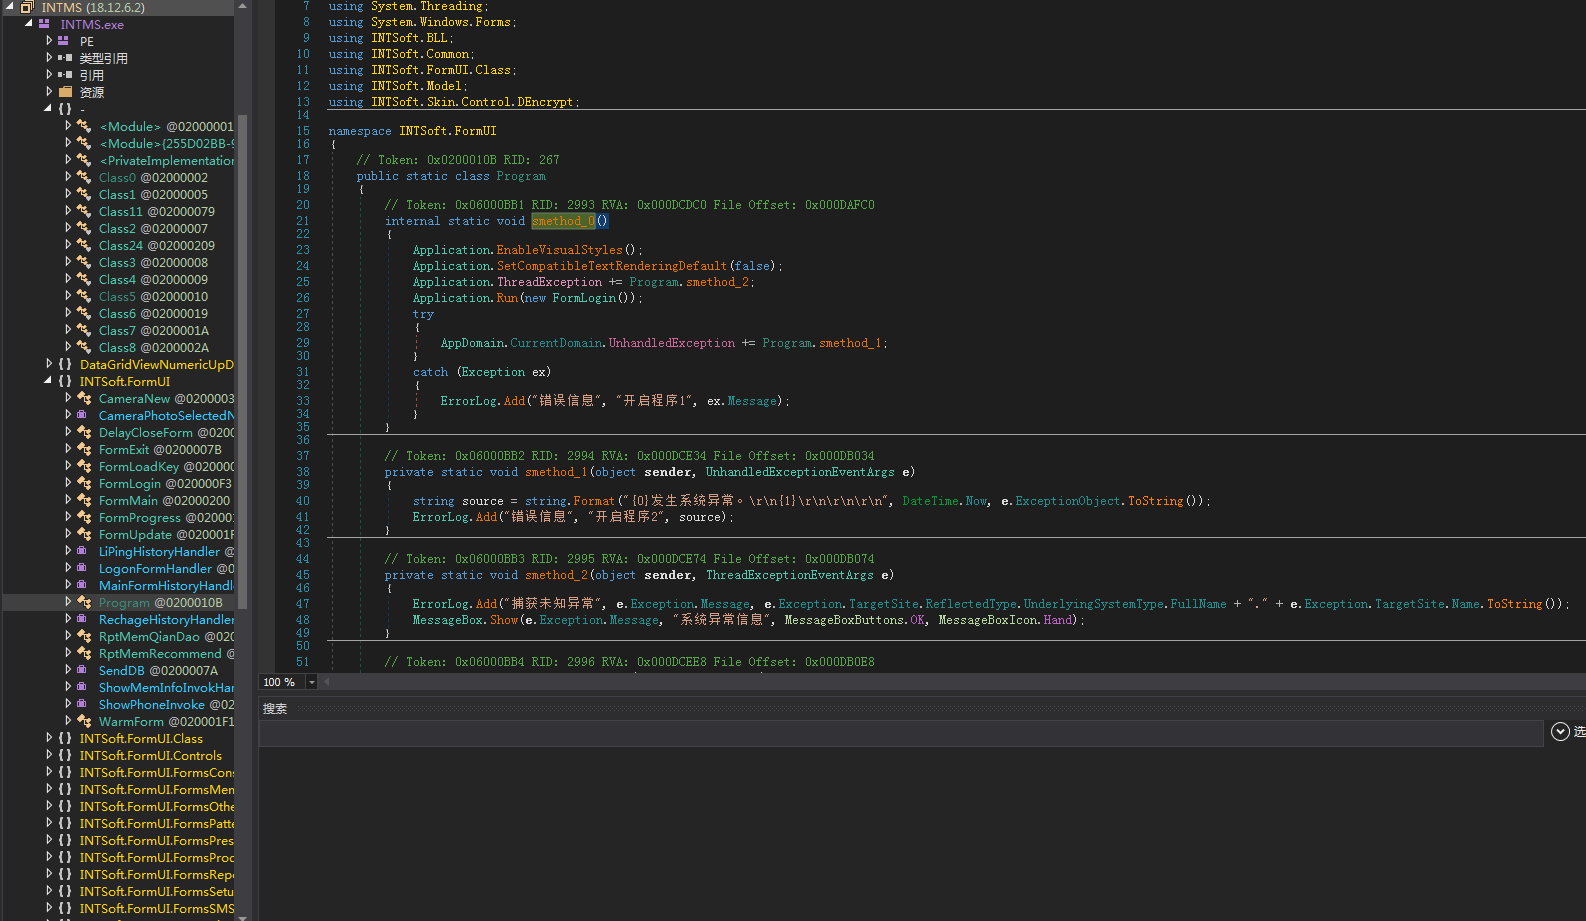The width and height of the screenshot is (1586, 921).
Task: Click smethod_2 reference in ThreadException line
Action: coord(718,282)
